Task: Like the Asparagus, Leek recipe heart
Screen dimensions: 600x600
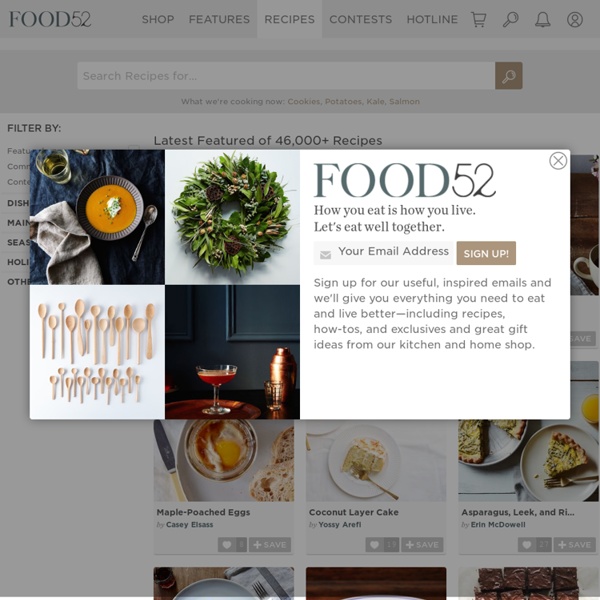Action: (x=527, y=545)
